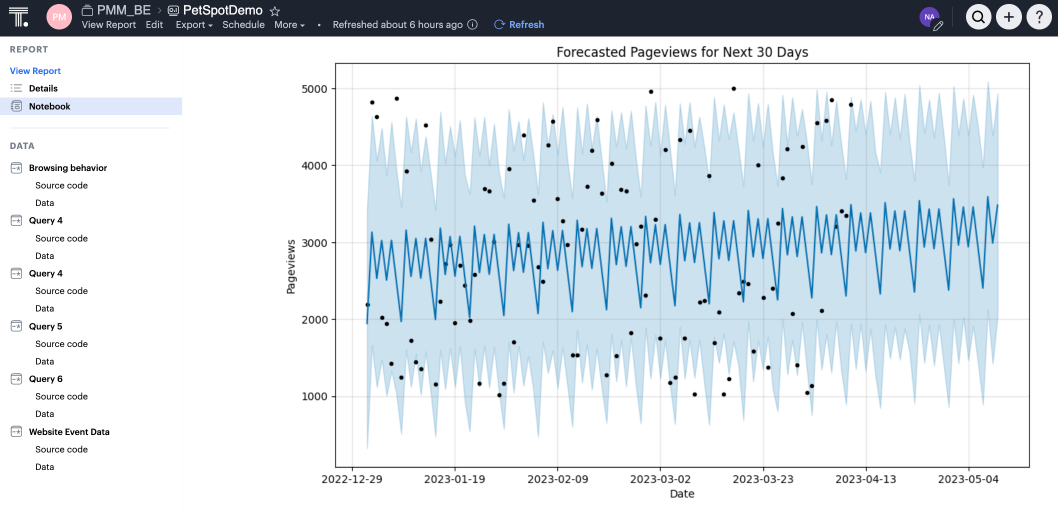The height and width of the screenshot is (509, 1058).
Task: Click the PM workspace avatar
Action: click(59, 16)
